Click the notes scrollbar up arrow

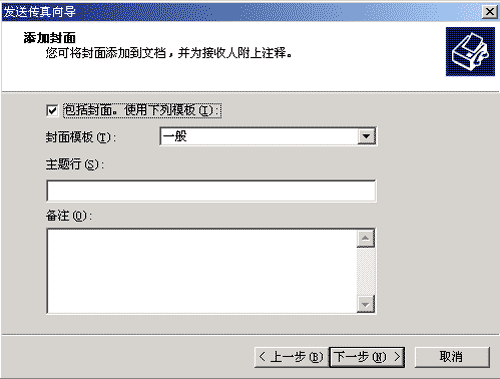(366, 238)
